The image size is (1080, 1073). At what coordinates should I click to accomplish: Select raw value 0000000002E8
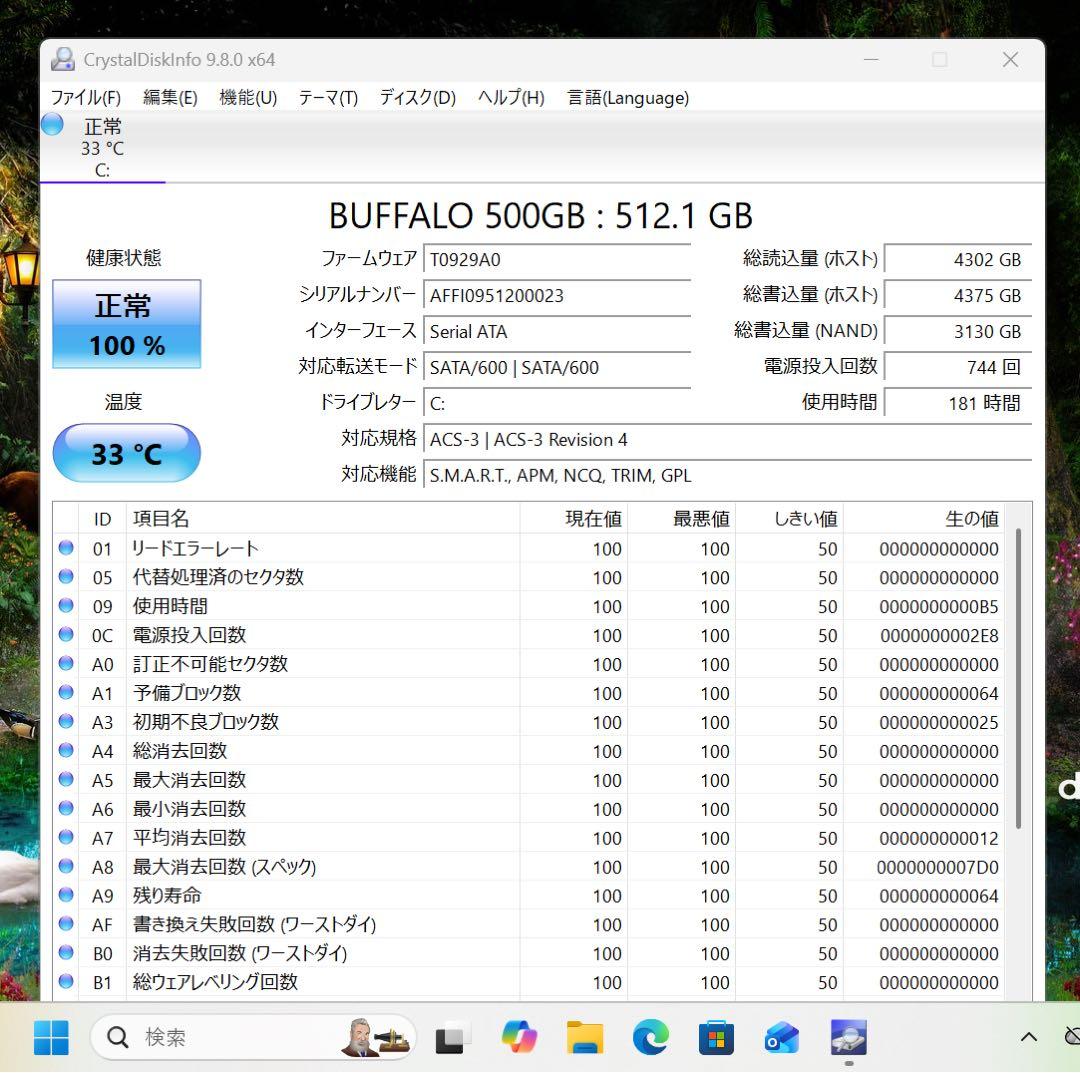point(939,636)
